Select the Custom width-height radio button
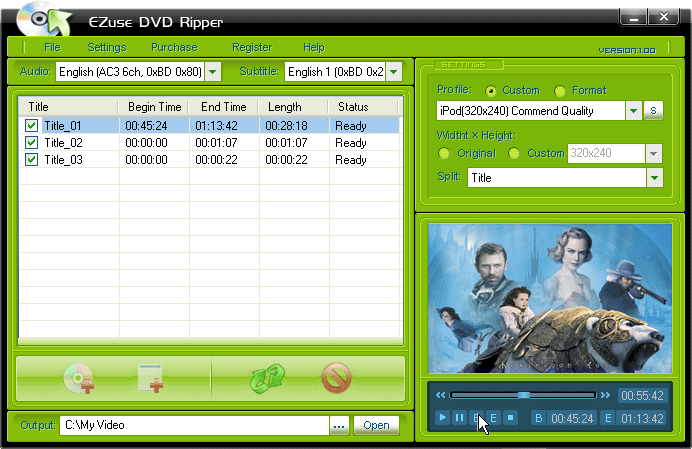The image size is (692, 449). (514, 153)
